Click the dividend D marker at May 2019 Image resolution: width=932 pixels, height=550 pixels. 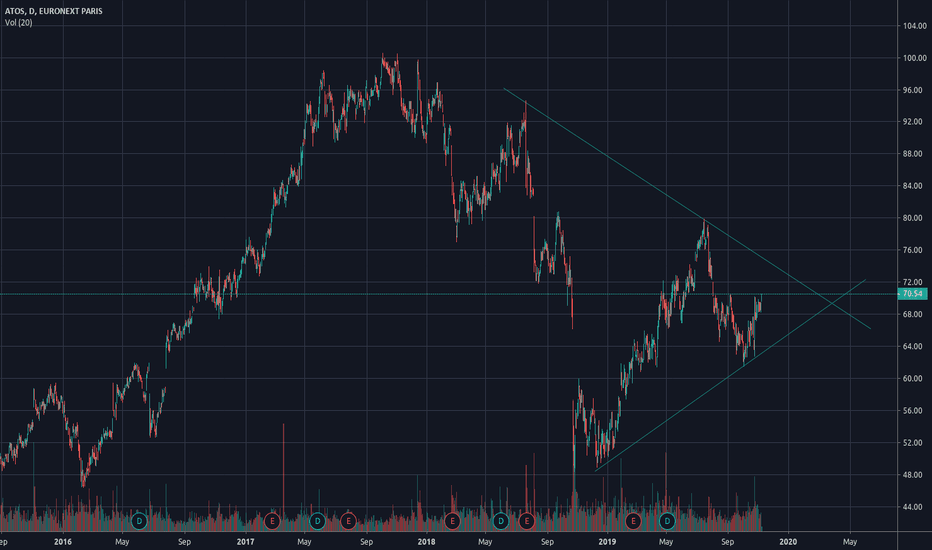[x=667, y=521]
